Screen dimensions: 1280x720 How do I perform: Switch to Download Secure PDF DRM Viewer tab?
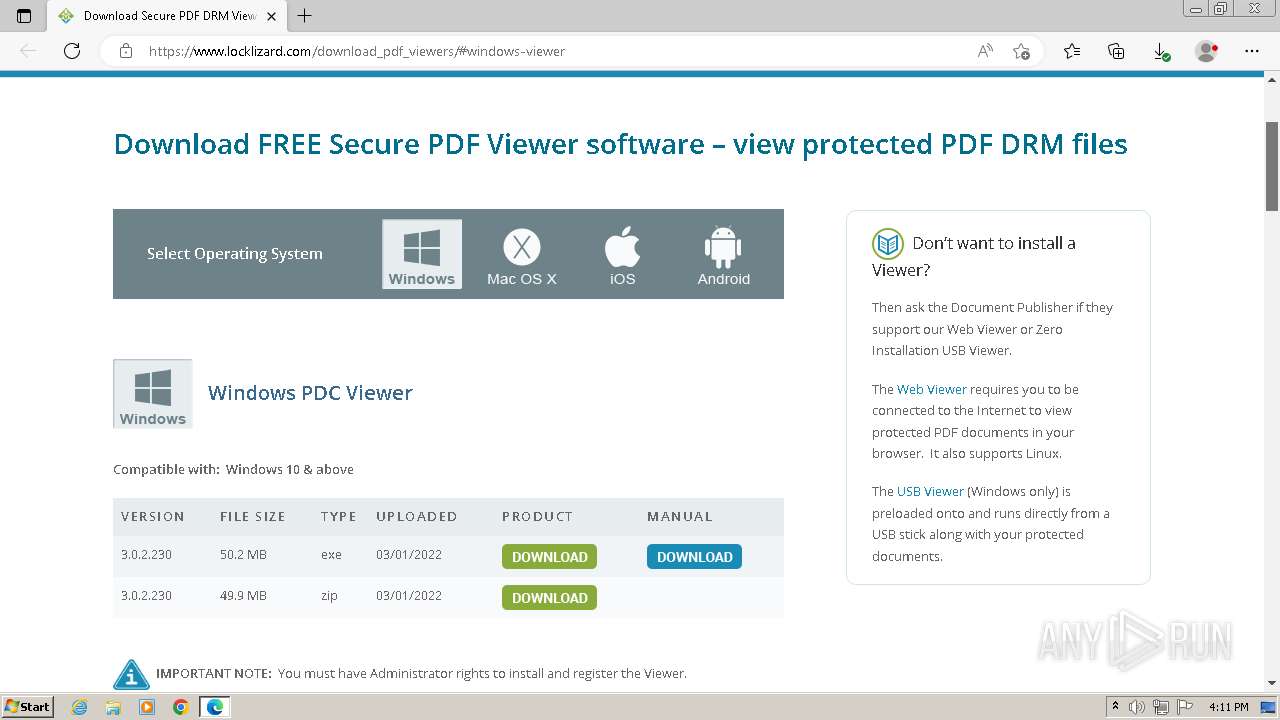pos(168,16)
